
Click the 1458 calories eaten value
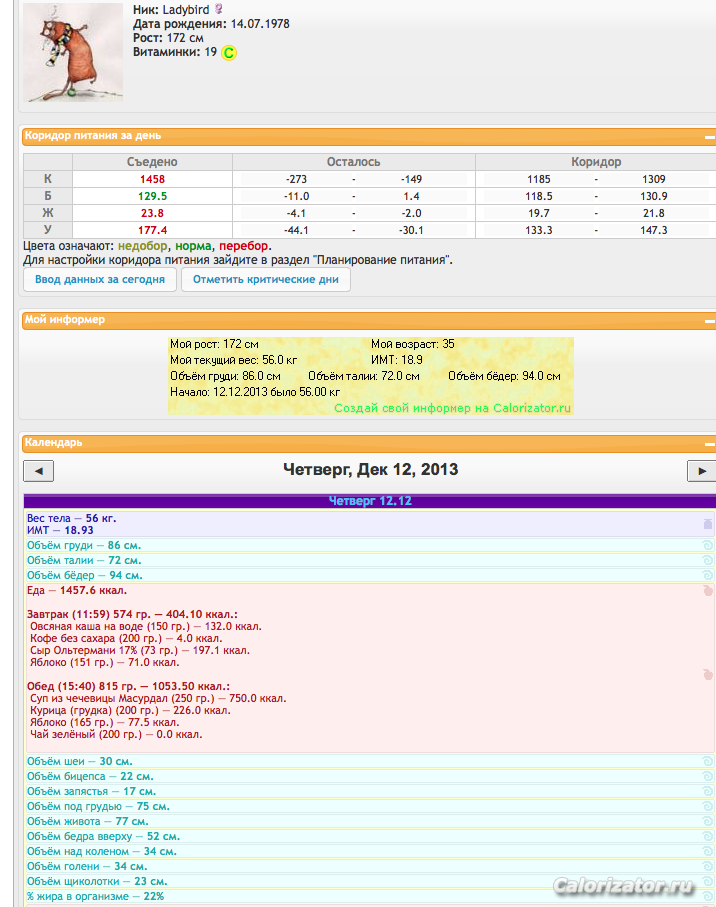pos(152,179)
